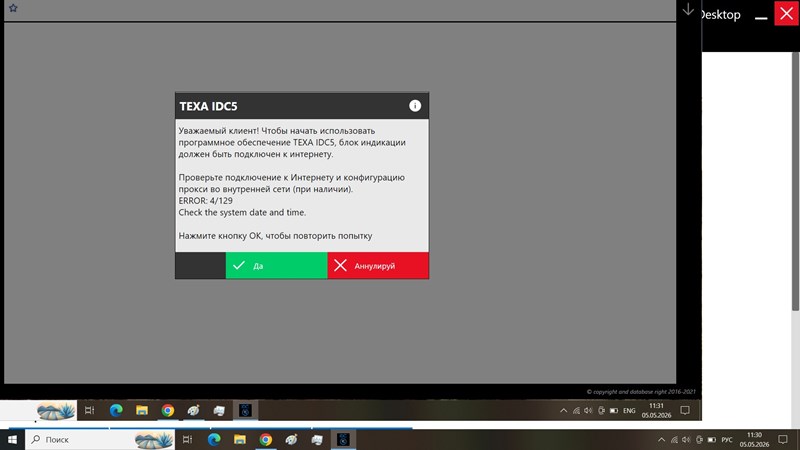800x450 pixels.
Task: Open Google Chrome on the inner remote taskbar
Action: pos(167,410)
